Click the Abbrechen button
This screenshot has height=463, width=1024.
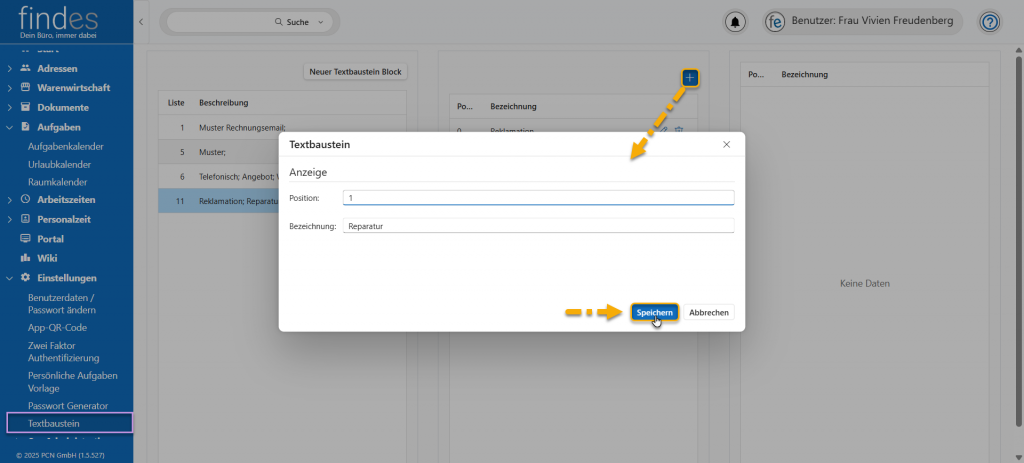[710, 312]
